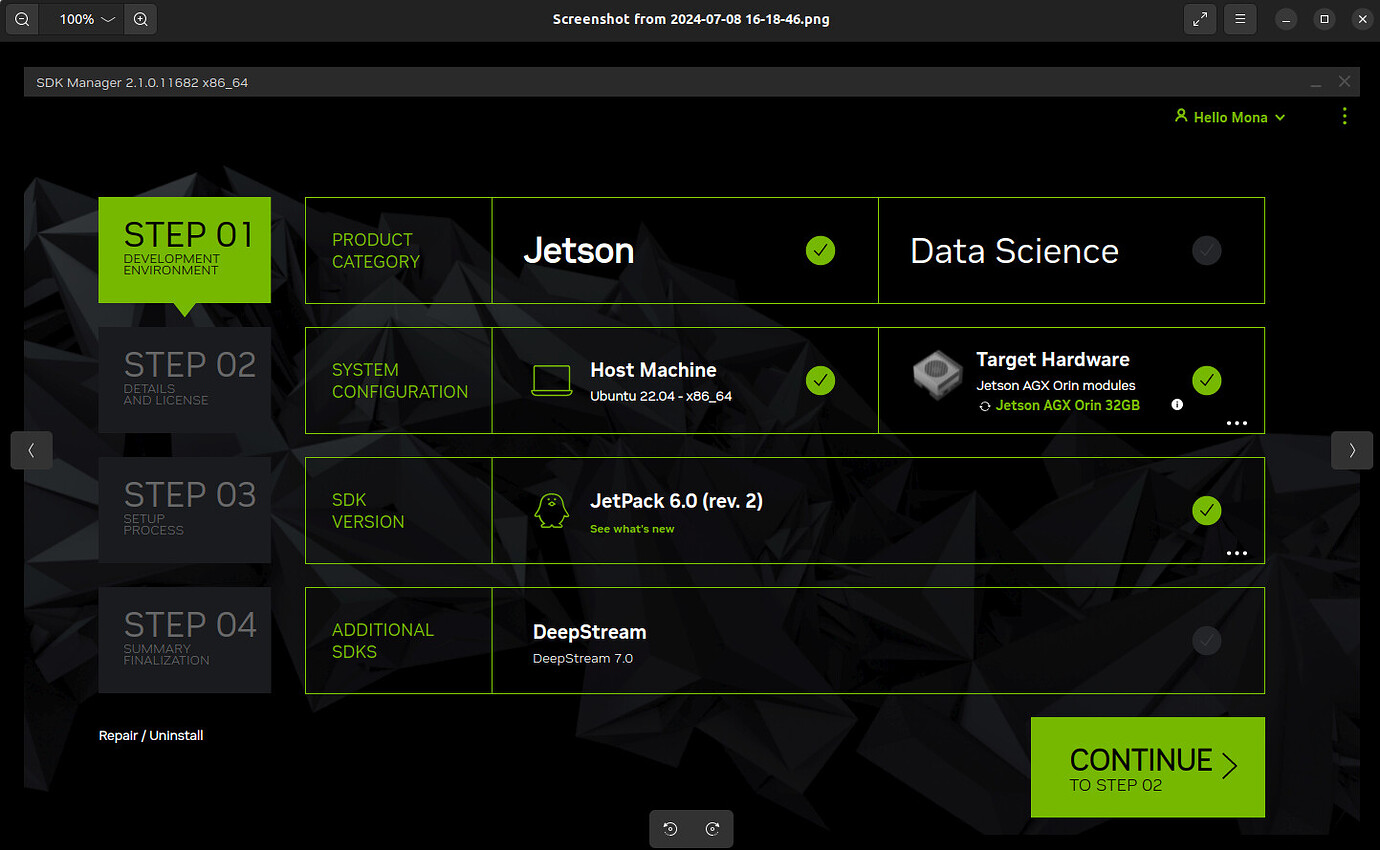The height and width of the screenshot is (850, 1380).
Task: Open the vertical three-dot menu top right
Action: pos(1344,116)
